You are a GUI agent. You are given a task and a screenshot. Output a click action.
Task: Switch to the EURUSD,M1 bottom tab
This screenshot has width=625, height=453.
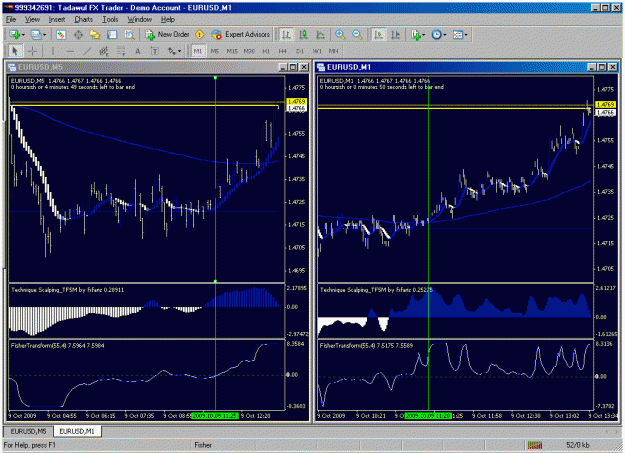click(x=77, y=431)
